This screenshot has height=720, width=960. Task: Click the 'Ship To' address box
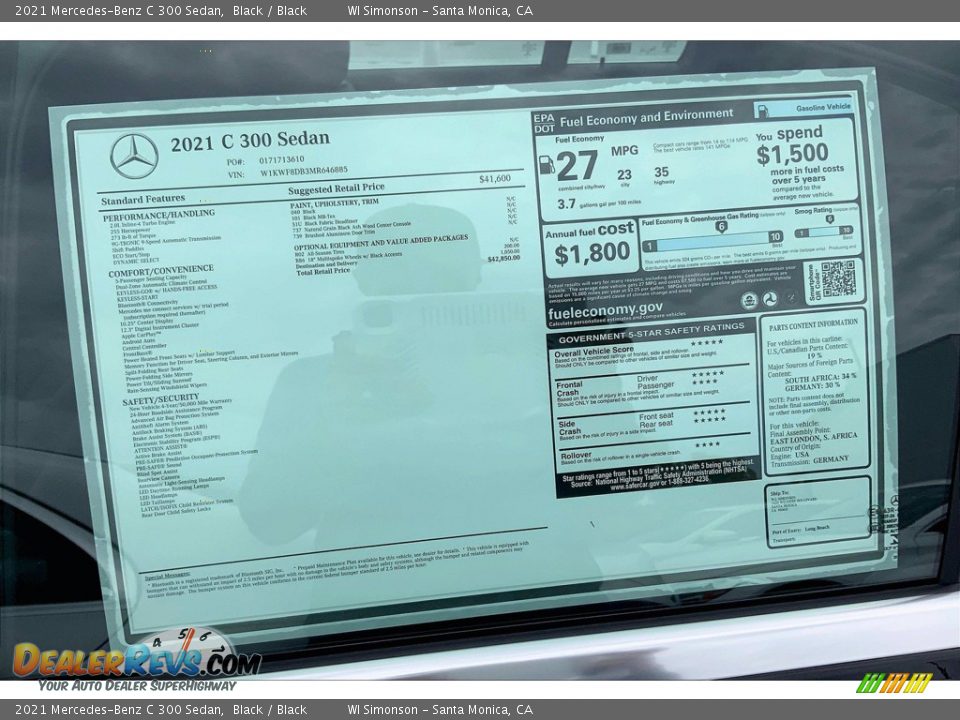pyautogui.click(x=817, y=512)
